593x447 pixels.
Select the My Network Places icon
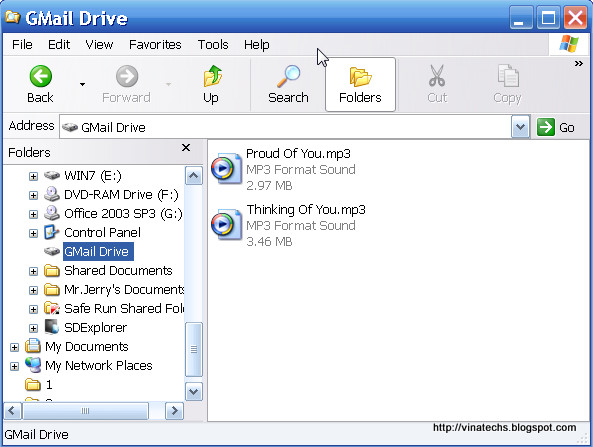point(33,365)
